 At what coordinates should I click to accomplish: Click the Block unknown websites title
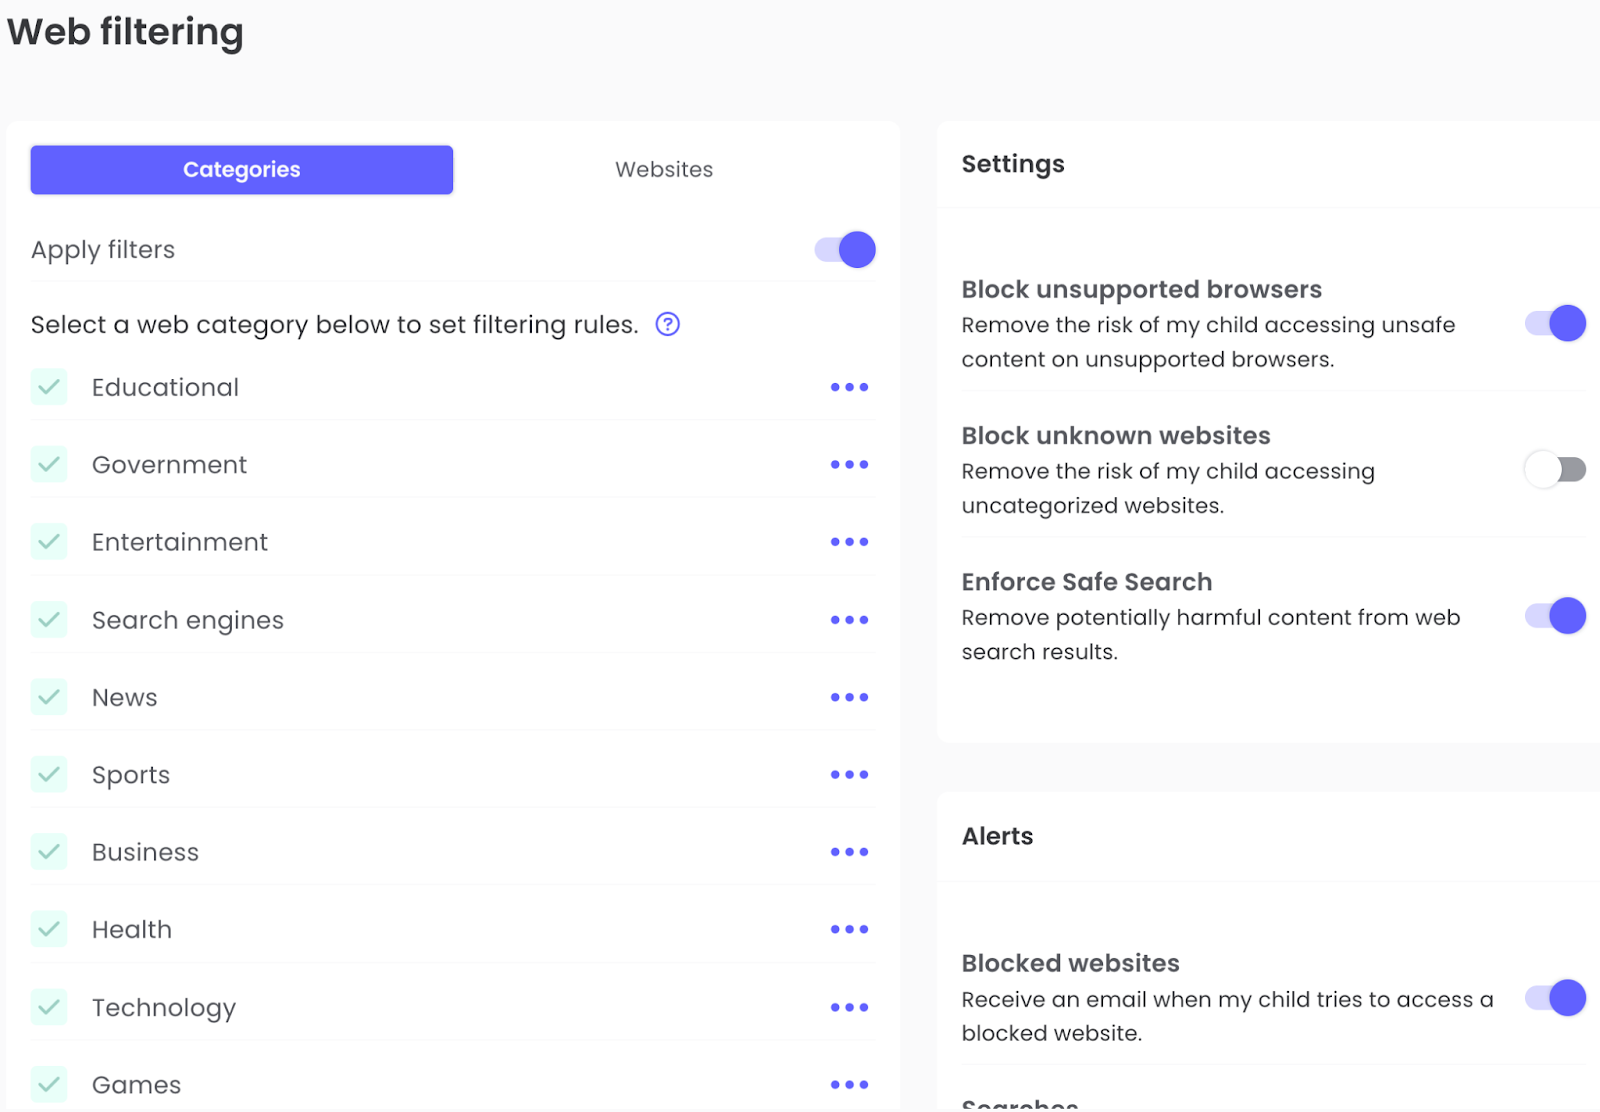1116,435
